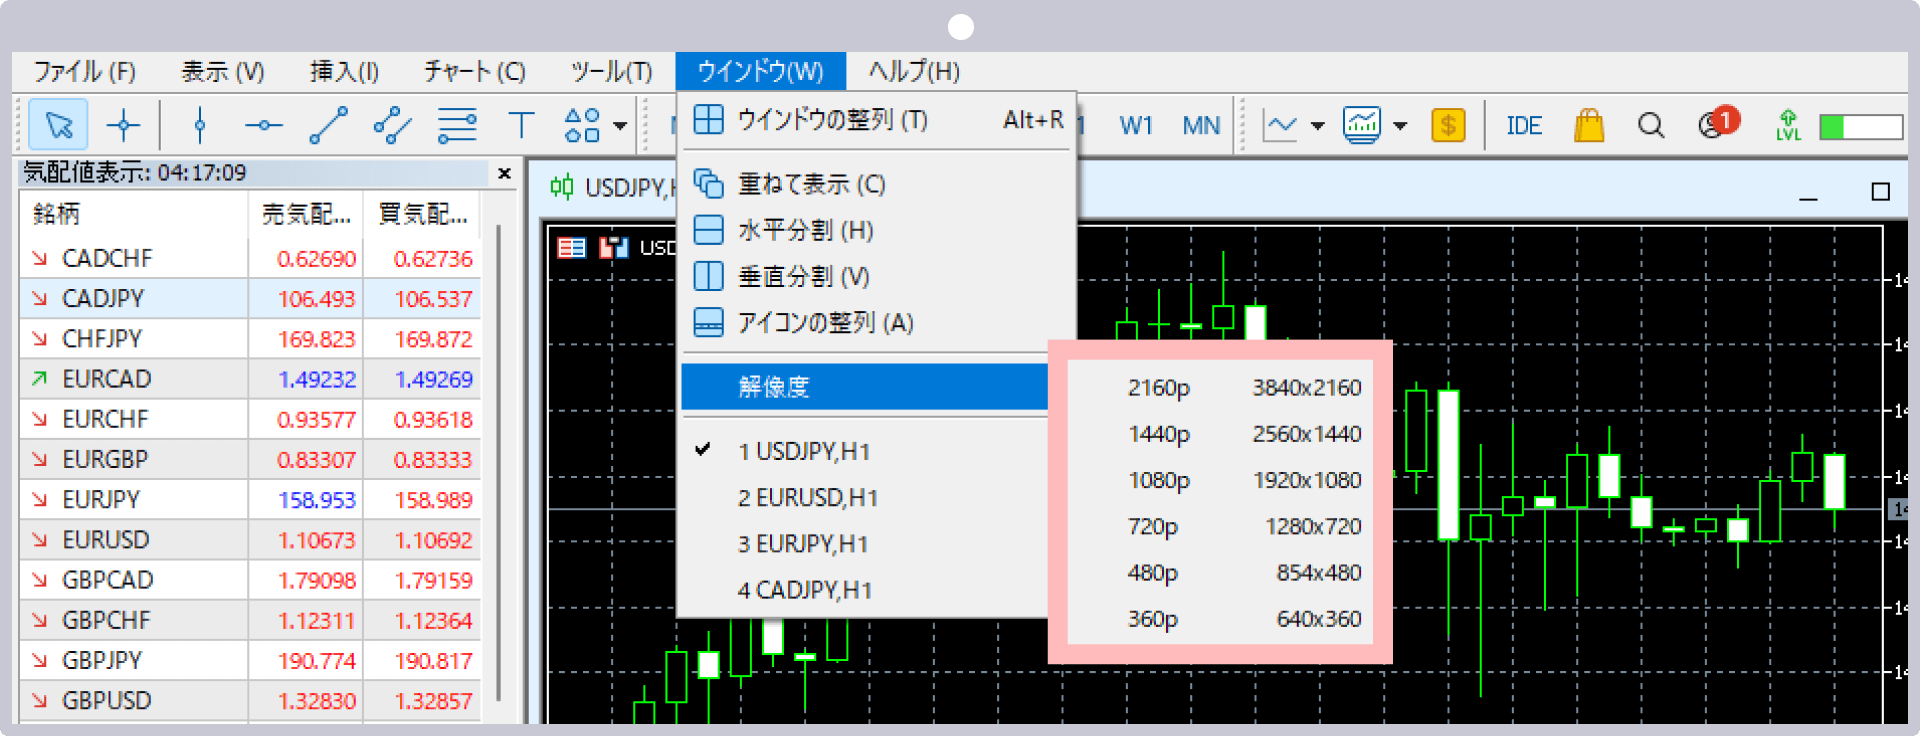Choose ウインドウの整列 (T) menu item
This screenshot has height=736, width=1920.
[x=877, y=120]
